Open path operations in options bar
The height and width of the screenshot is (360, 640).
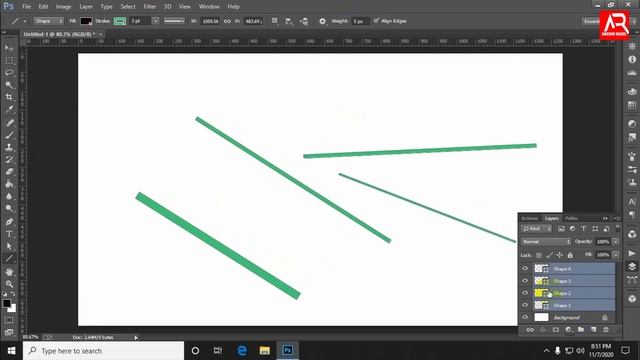click(275, 21)
